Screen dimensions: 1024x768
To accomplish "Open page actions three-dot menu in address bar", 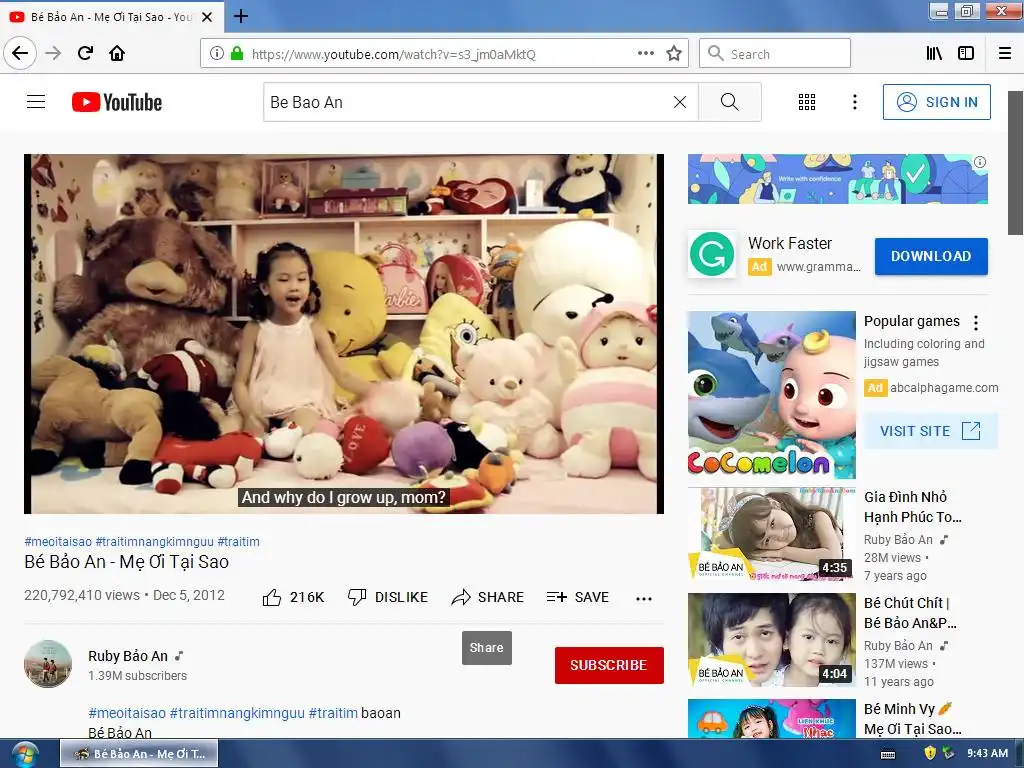I will click(x=645, y=54).
